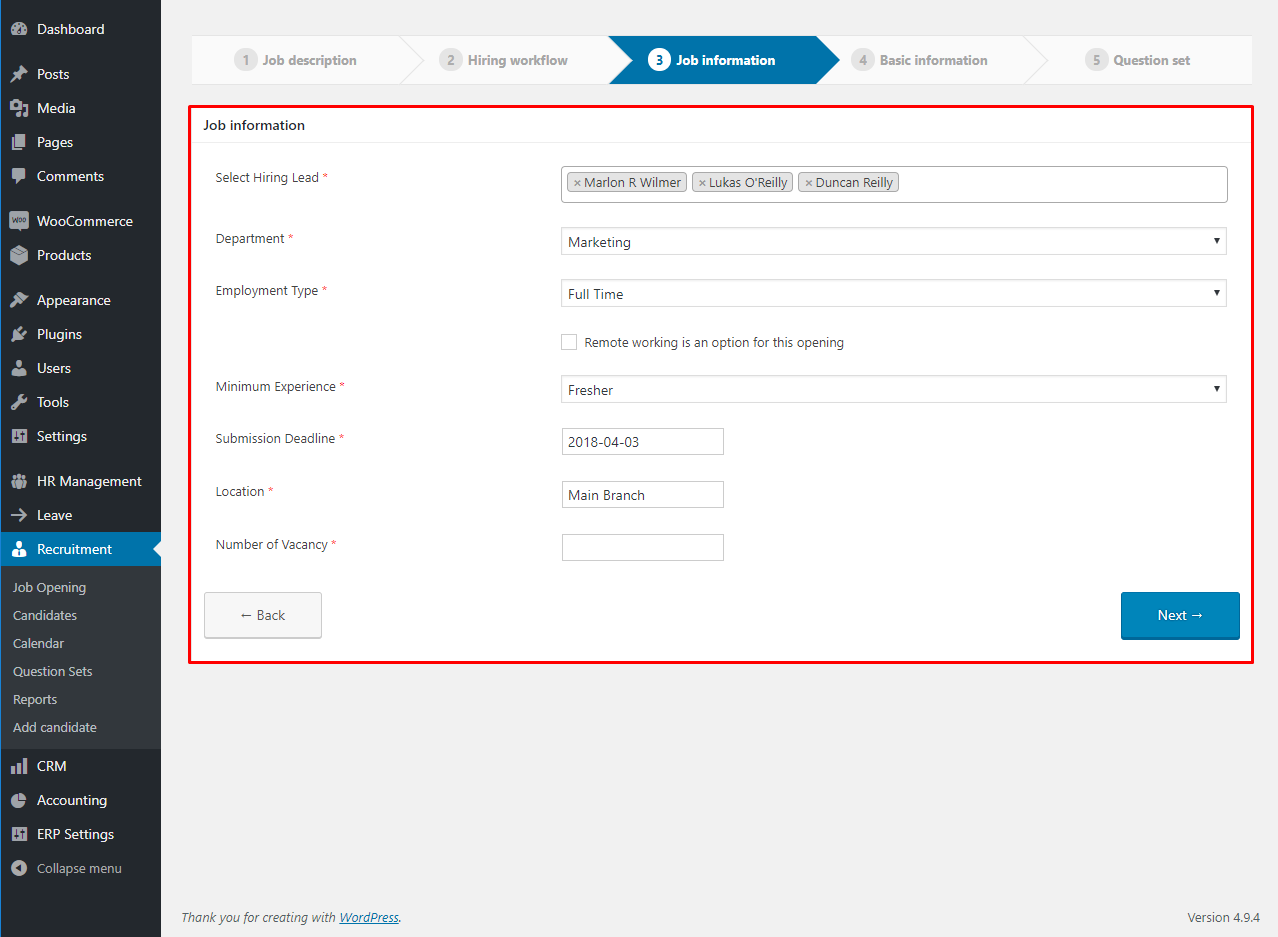
Task: Remove Duncan Reilly from hiring leads
Action: [x=809, y=183]
